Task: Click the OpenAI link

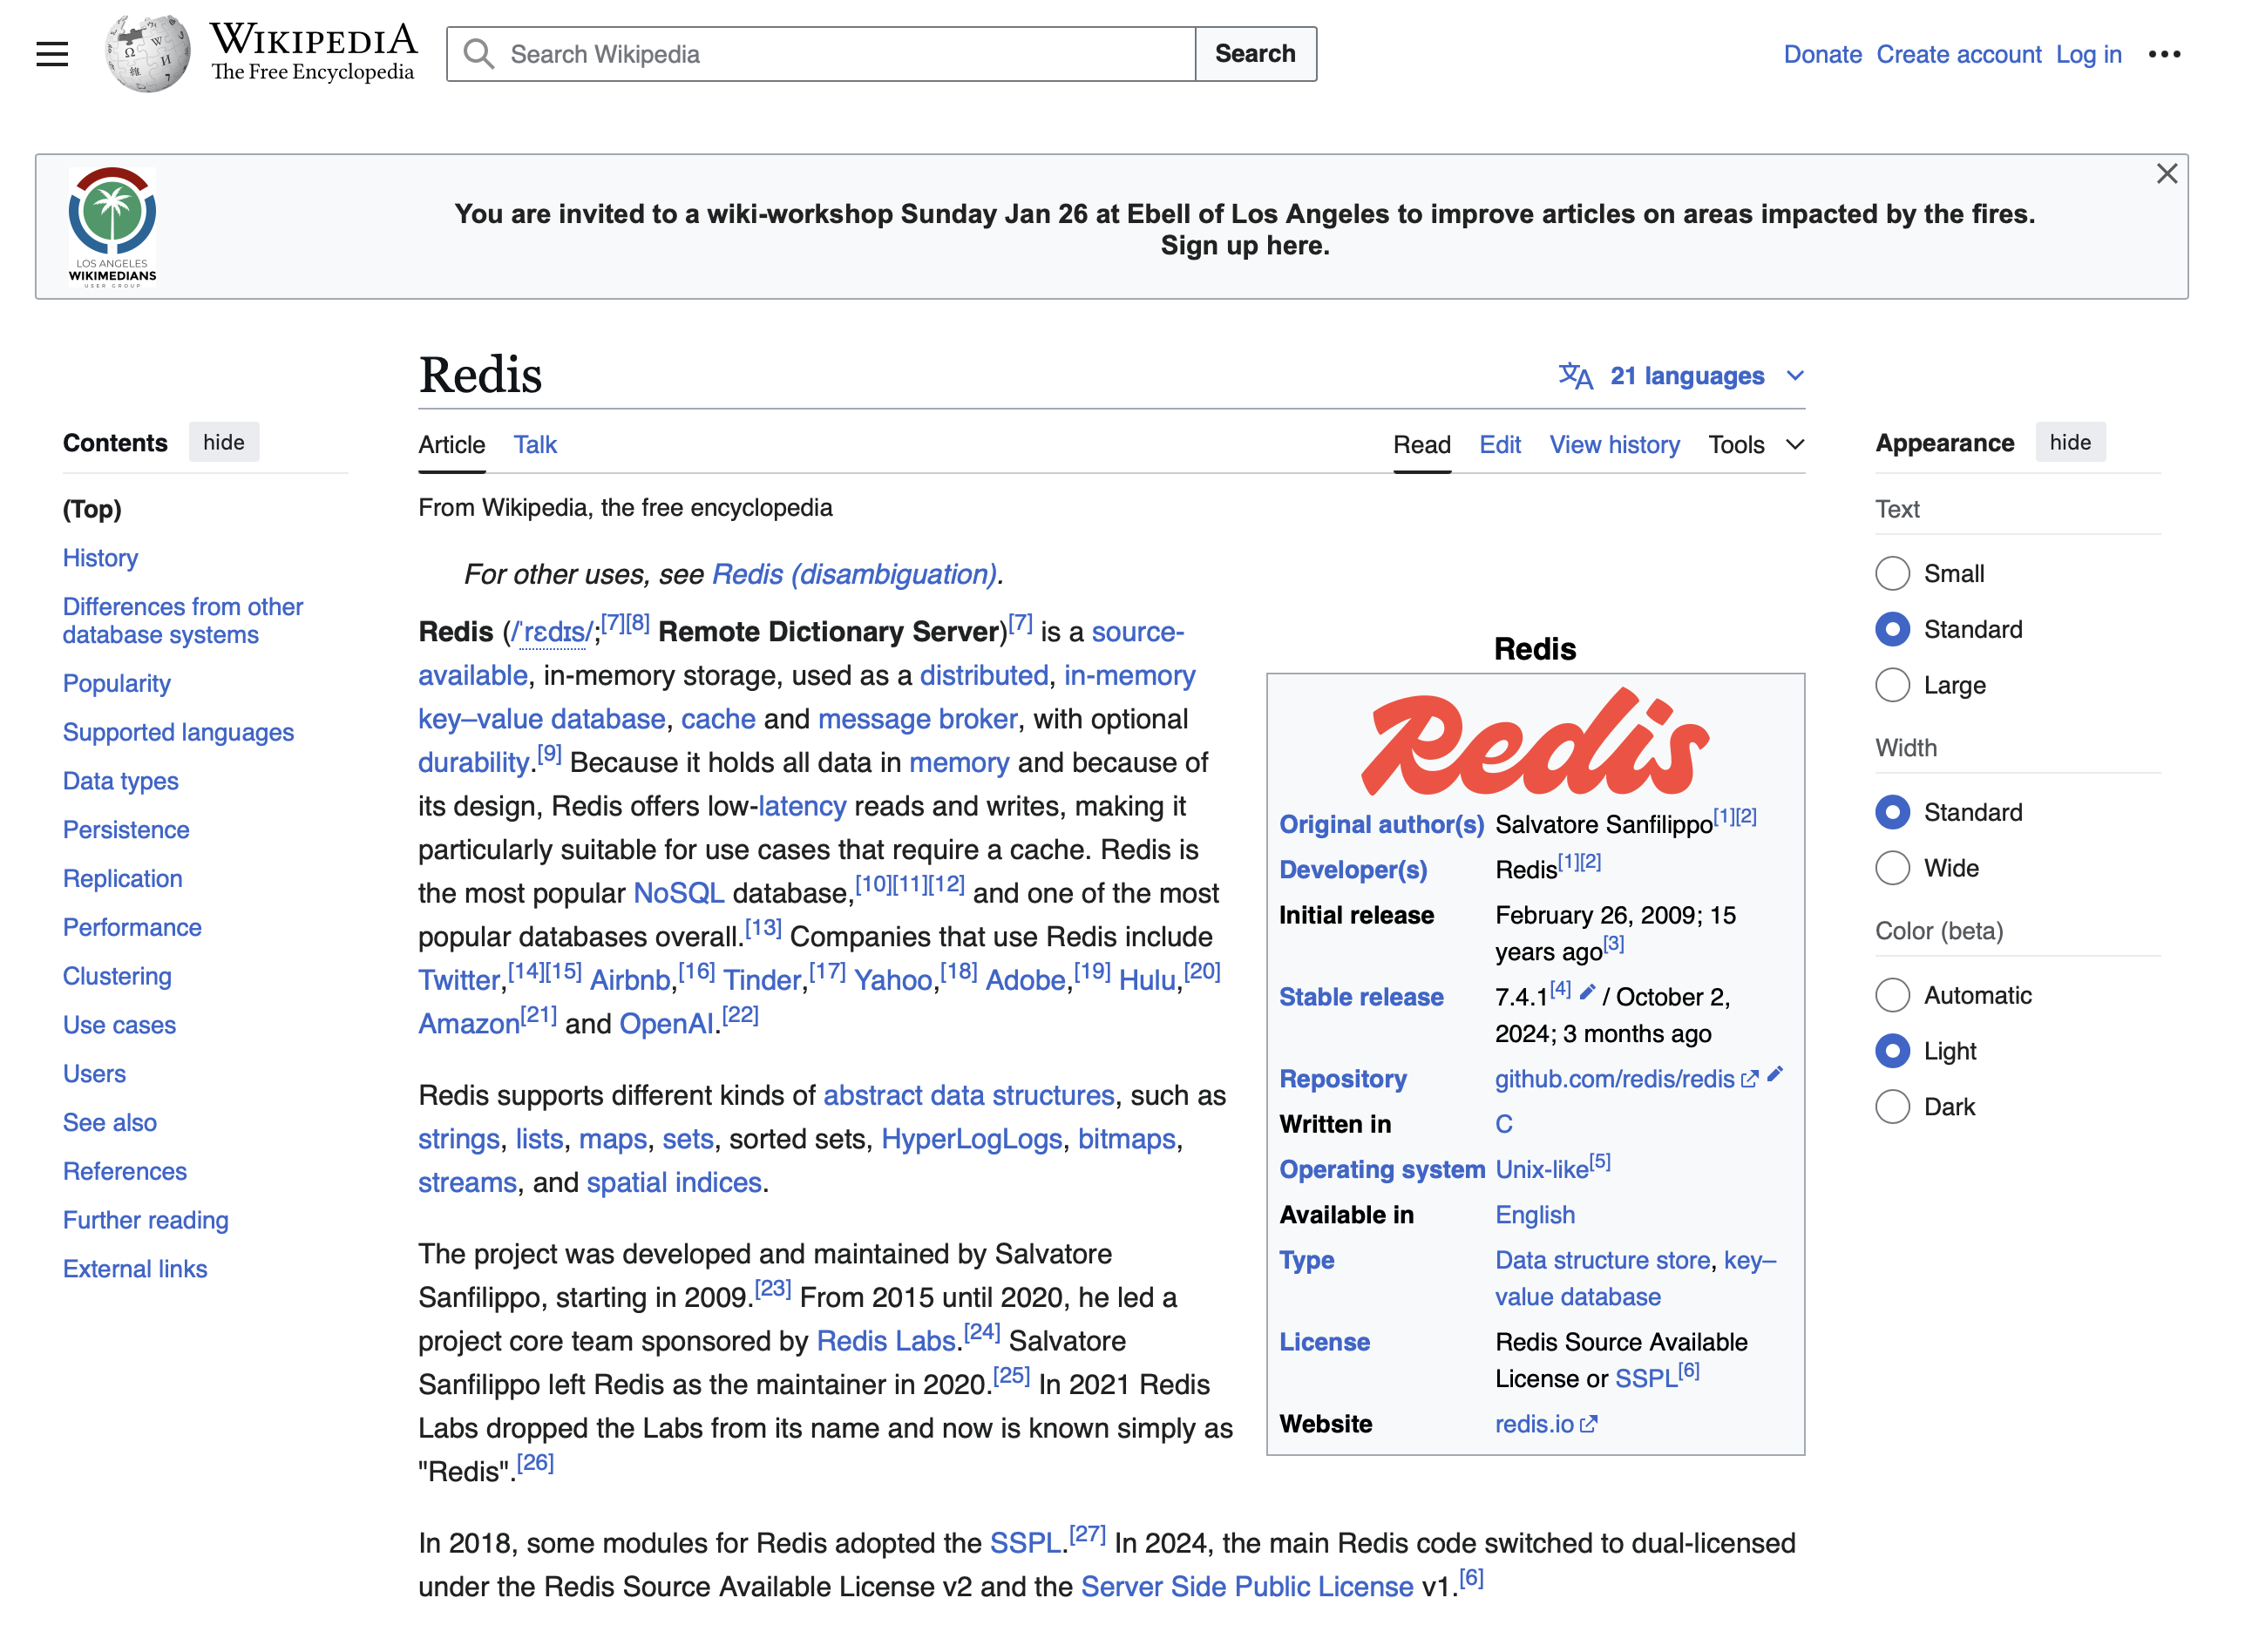Action: point(666,1025)
